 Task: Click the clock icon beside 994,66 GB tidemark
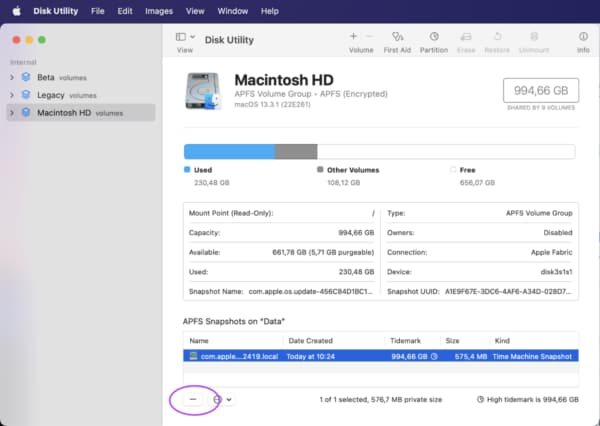click(x=434, y=356)
